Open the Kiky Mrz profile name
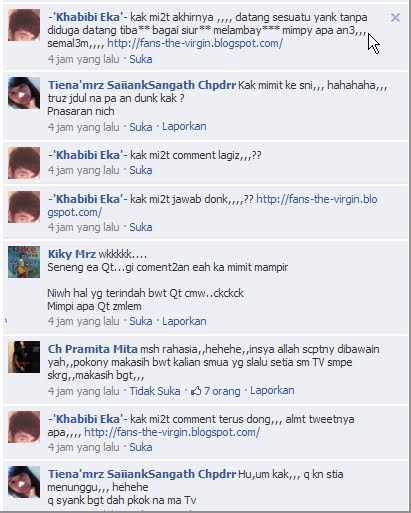This screenshot has height=513, width=411. tap(72, 254)
